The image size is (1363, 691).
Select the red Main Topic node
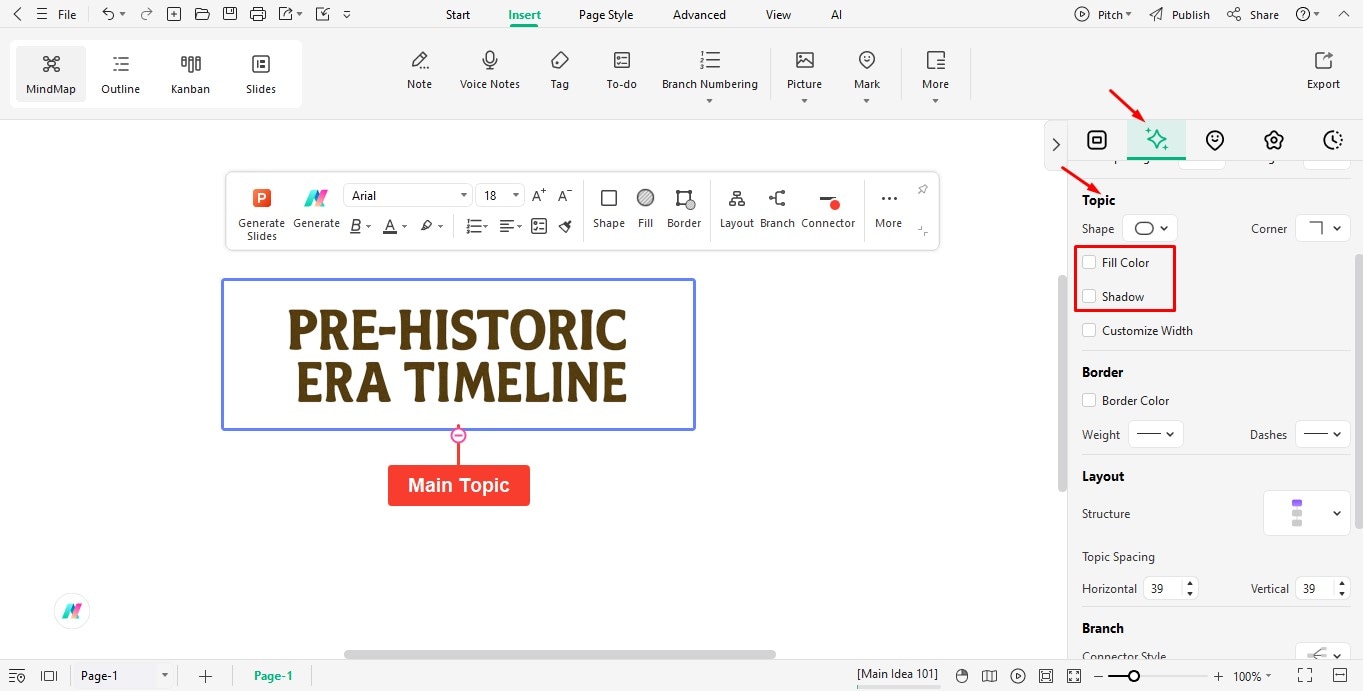click(x=459, y=485)
